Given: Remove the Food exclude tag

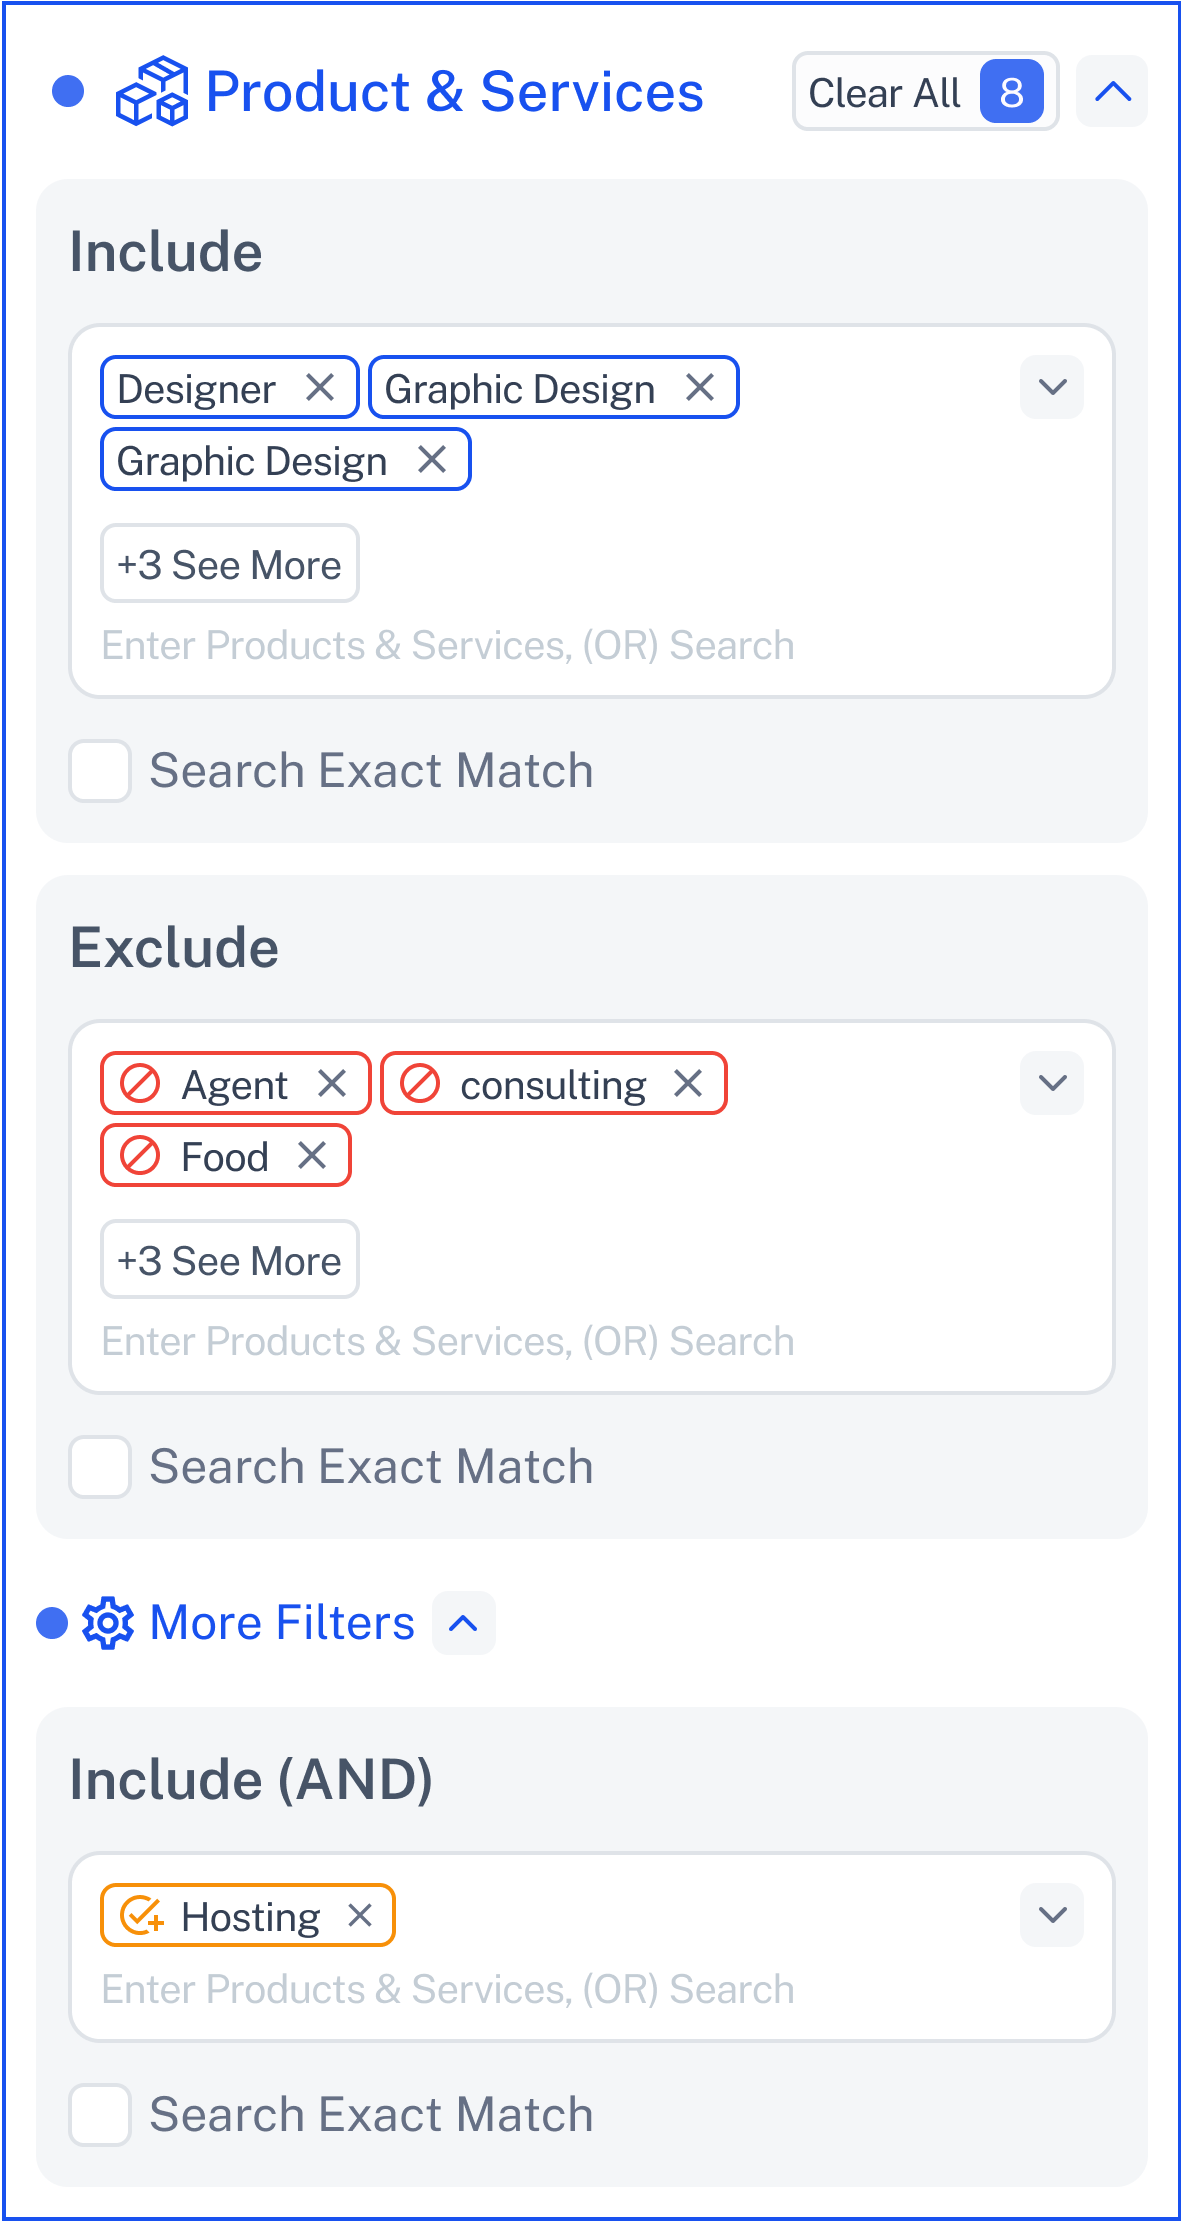Looking at the screenshot, I should coord(312,1155).
